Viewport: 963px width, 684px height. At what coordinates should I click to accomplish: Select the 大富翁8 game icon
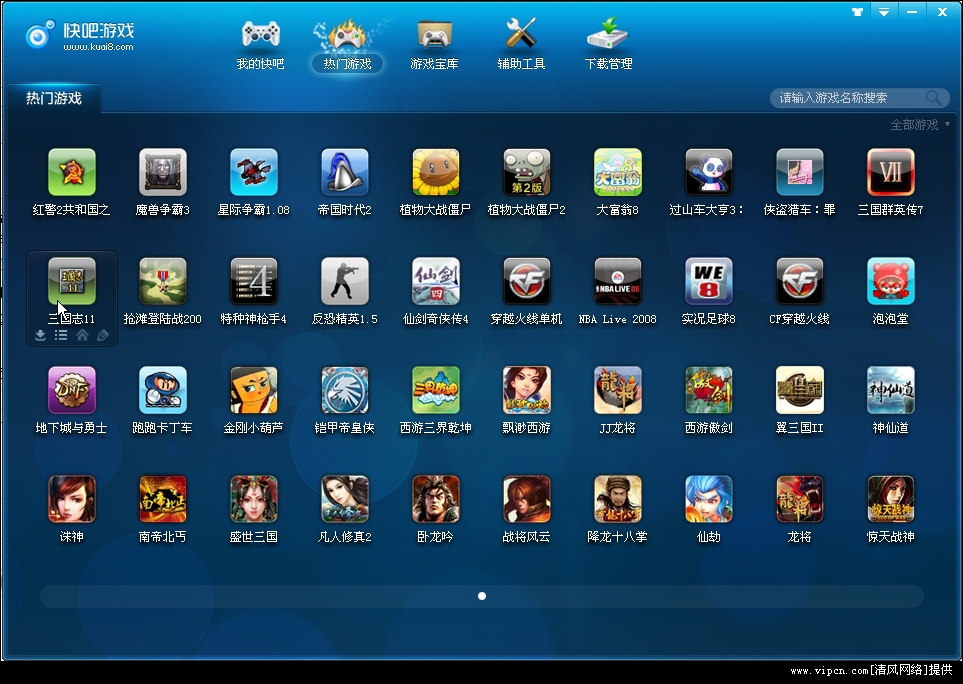tap(617, 172)
